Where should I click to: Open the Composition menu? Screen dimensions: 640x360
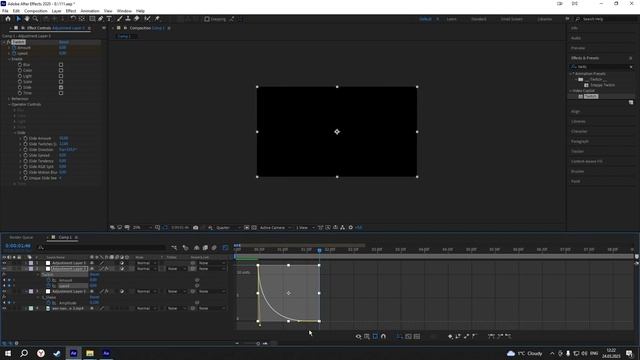36,11
